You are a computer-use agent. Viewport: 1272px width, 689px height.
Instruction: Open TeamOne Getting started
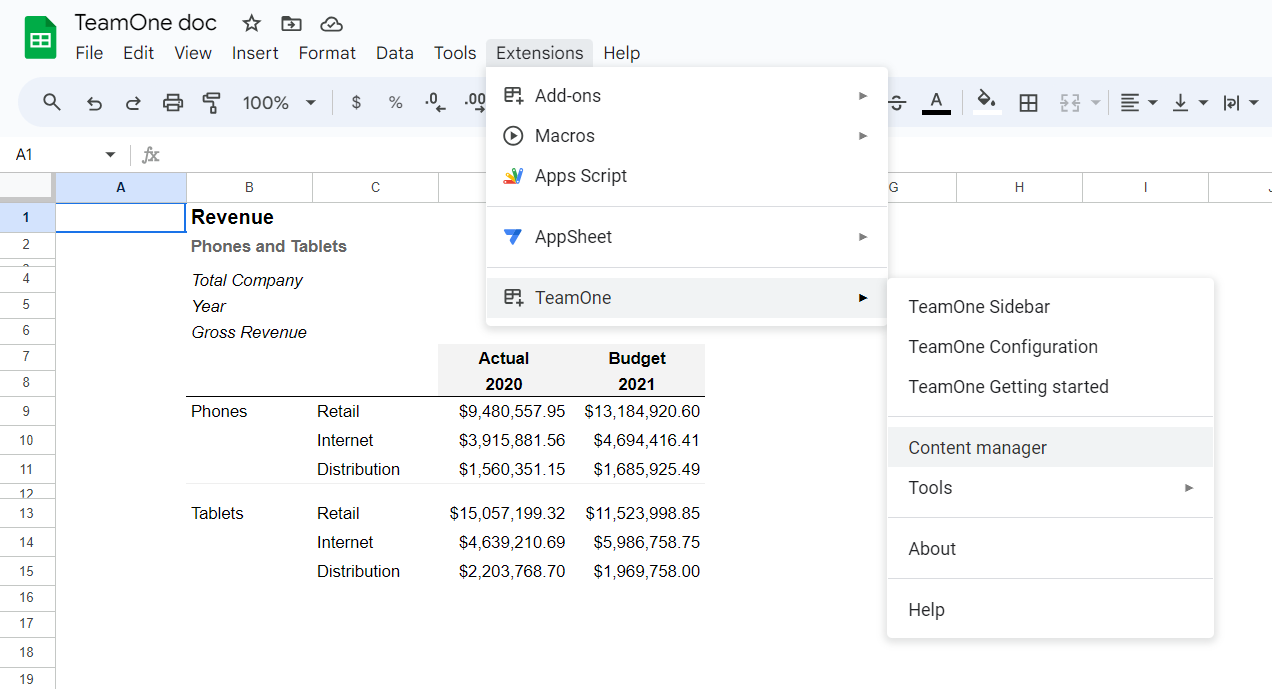coord(1050,387)
